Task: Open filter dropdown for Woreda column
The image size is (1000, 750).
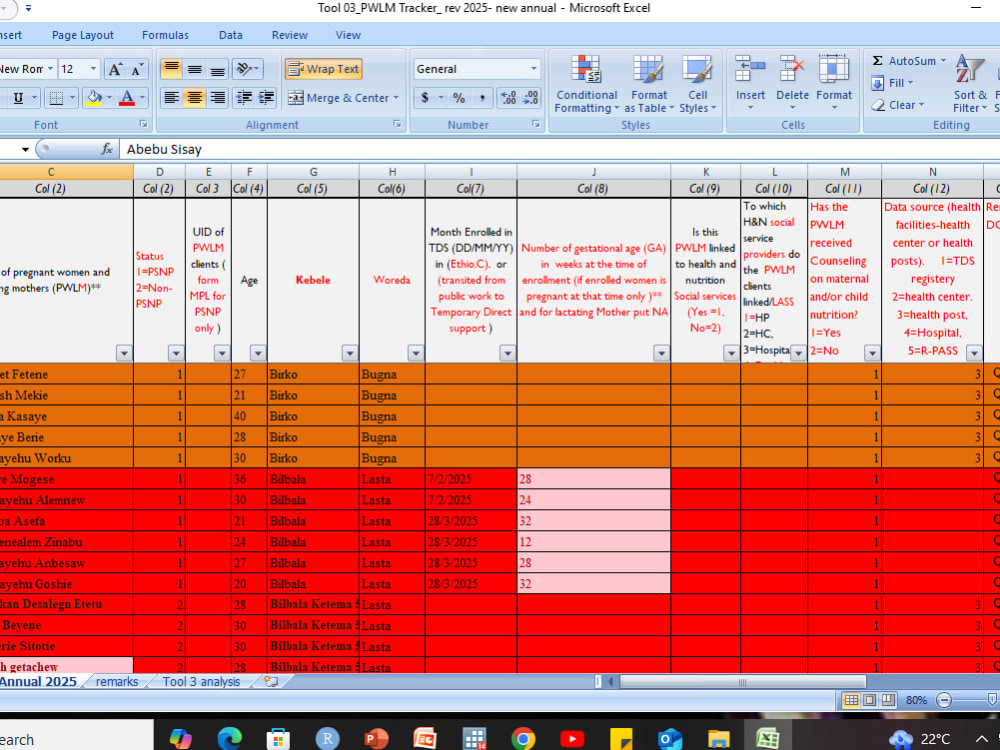Action: tap(416, 353)
